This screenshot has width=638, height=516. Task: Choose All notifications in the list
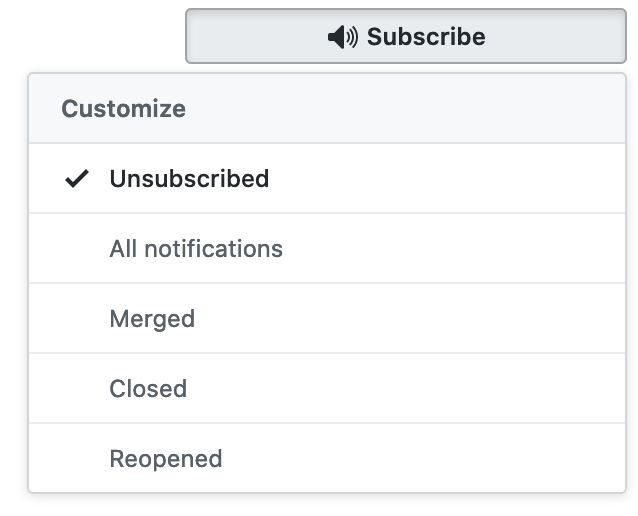tap(196, 249)
